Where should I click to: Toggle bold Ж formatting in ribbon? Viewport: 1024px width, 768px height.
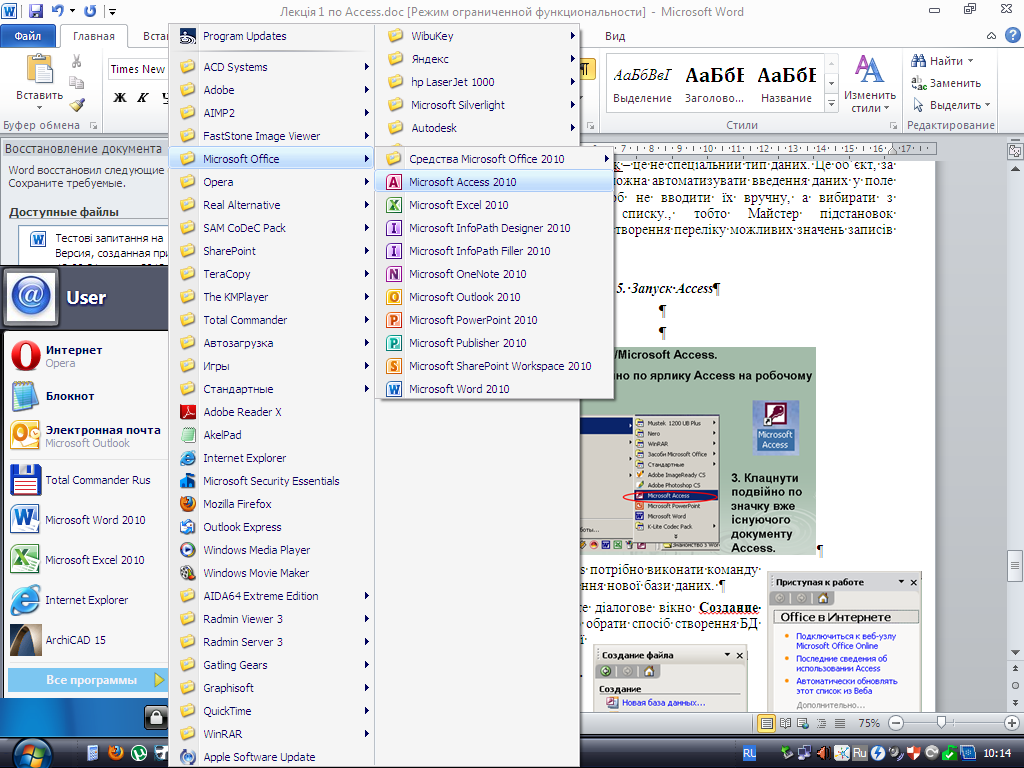120,98
